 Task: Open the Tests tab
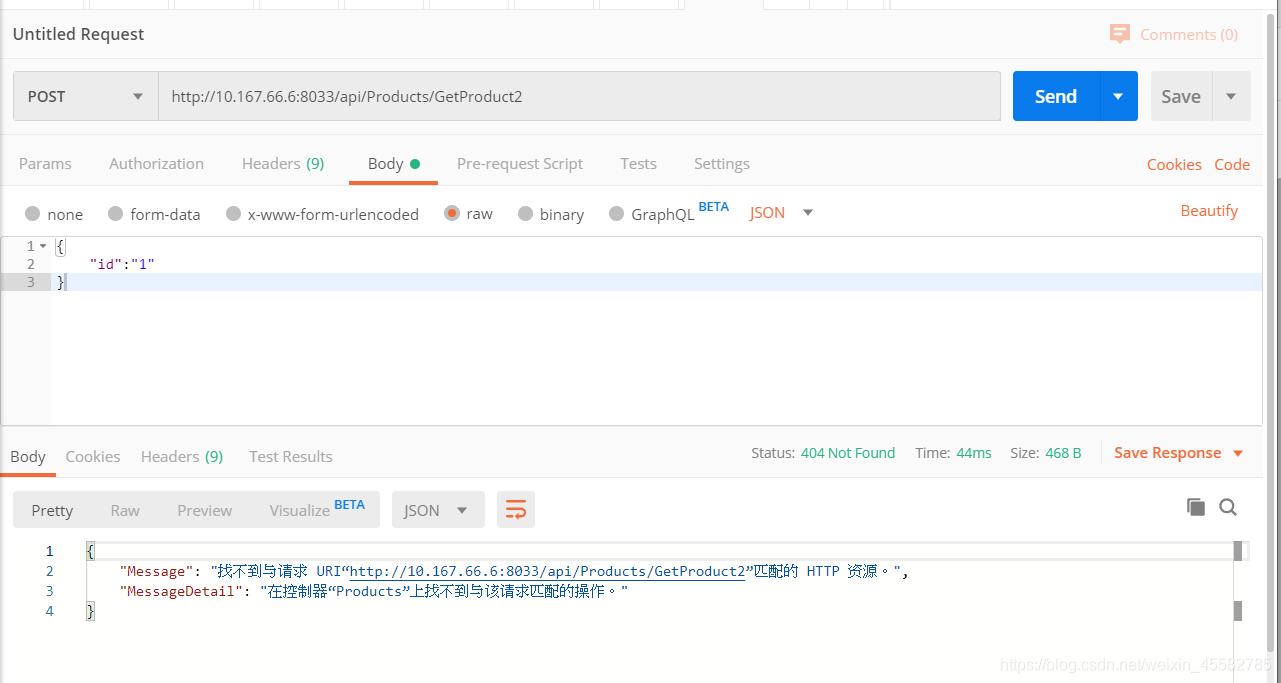(x=638, y=164)
